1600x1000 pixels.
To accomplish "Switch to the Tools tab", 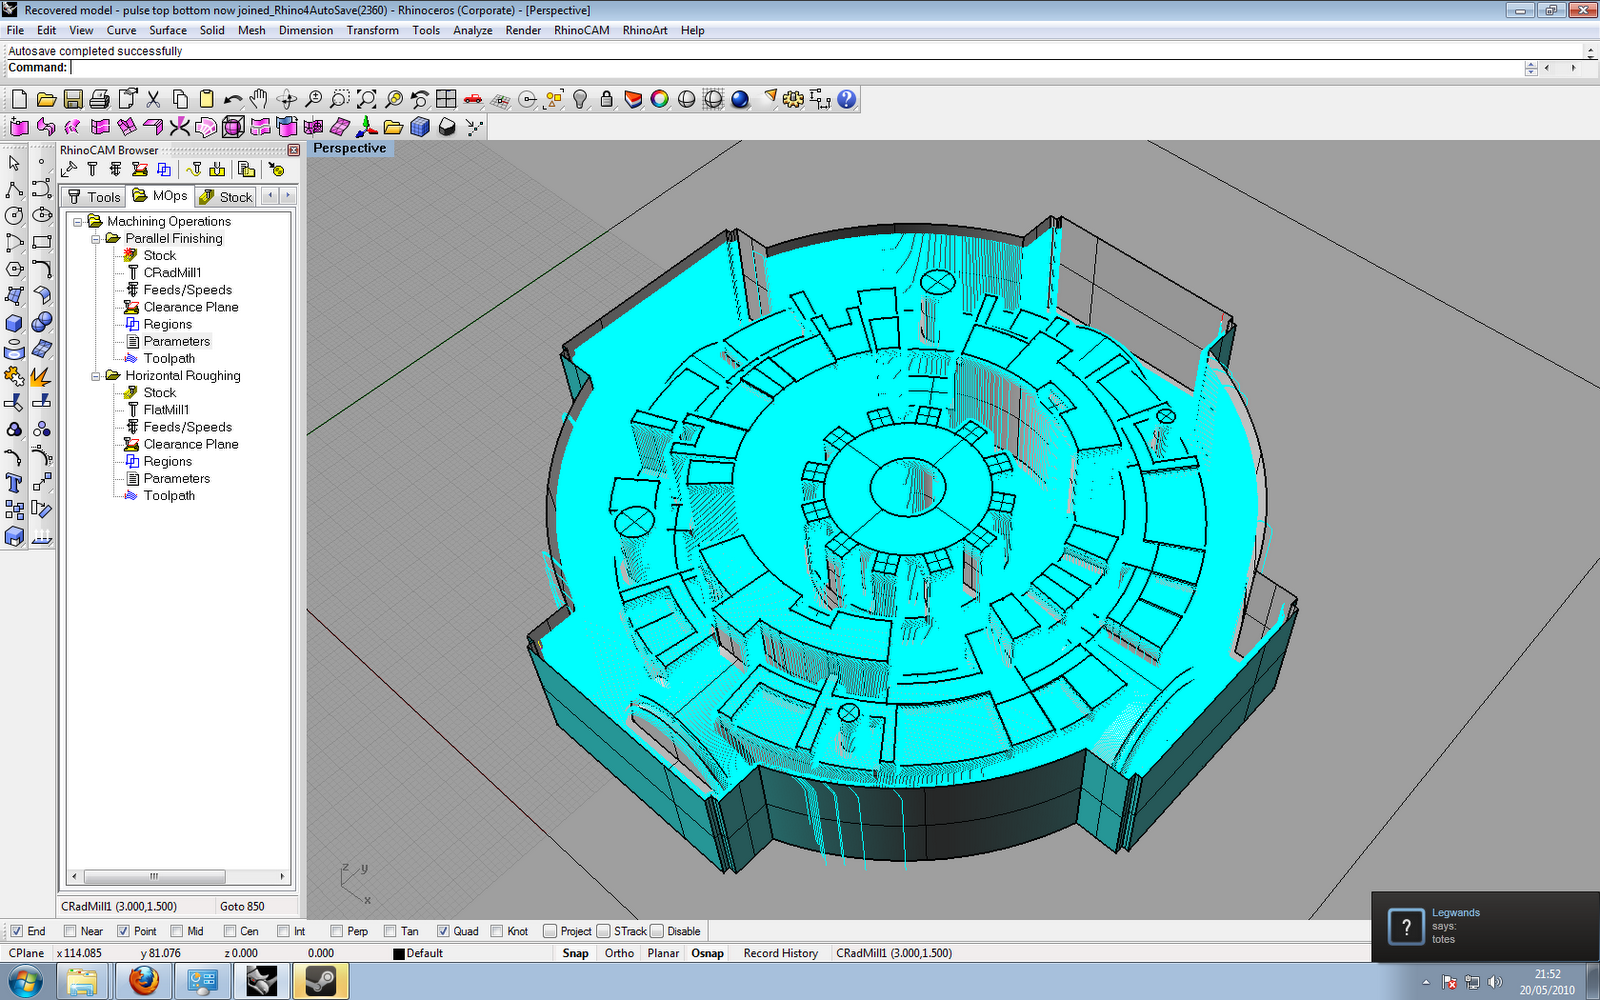I will click(94, 197).
